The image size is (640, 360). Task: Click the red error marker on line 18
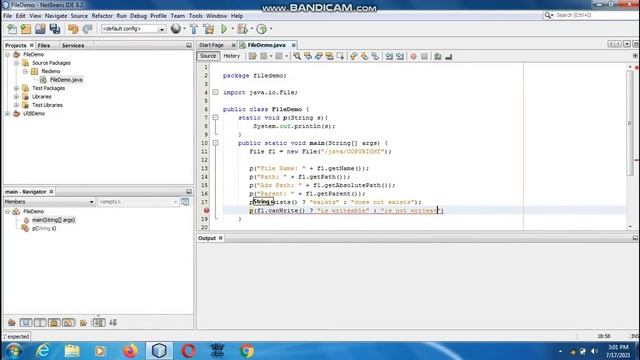tap(207, 211)
